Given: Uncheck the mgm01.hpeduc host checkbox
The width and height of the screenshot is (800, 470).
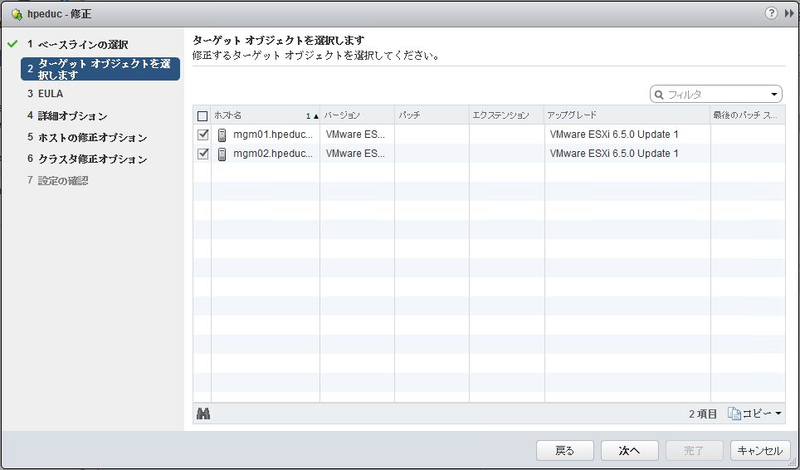Looking at the screenshot, I should (x=203, y=135).
